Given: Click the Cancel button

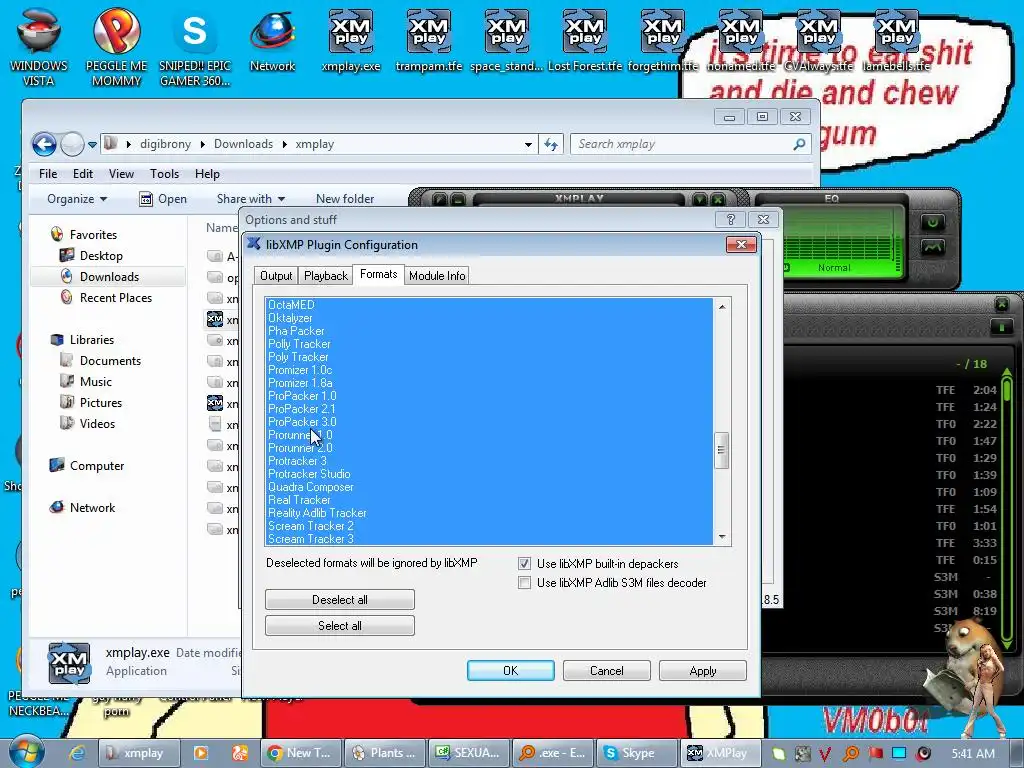Looking at the screenshot, I should point(607,671).
